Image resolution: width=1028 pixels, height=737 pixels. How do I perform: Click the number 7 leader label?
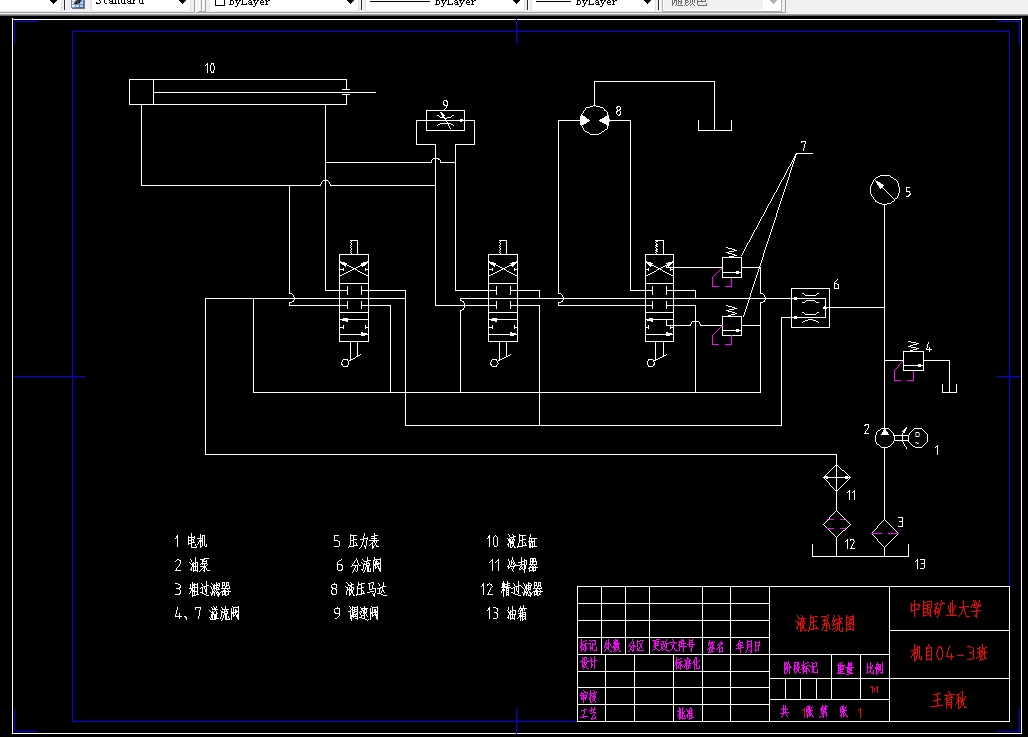(x=804, y=146)
